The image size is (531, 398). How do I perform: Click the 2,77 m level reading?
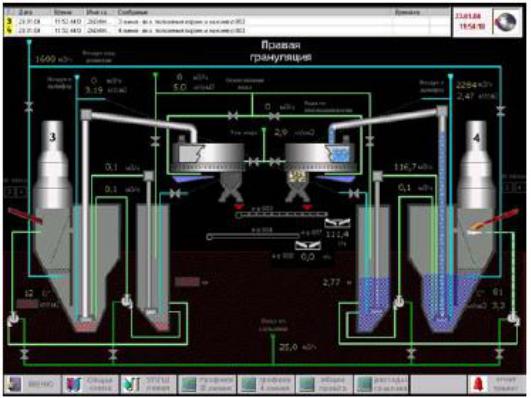click(x=331, y=282)
